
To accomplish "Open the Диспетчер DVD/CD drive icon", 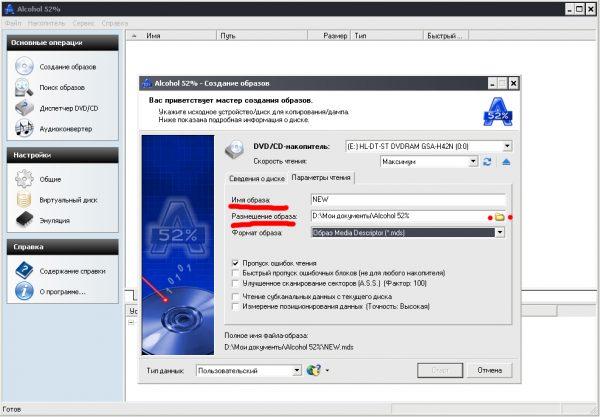I will pyautogui.click(x=24, y=108).
